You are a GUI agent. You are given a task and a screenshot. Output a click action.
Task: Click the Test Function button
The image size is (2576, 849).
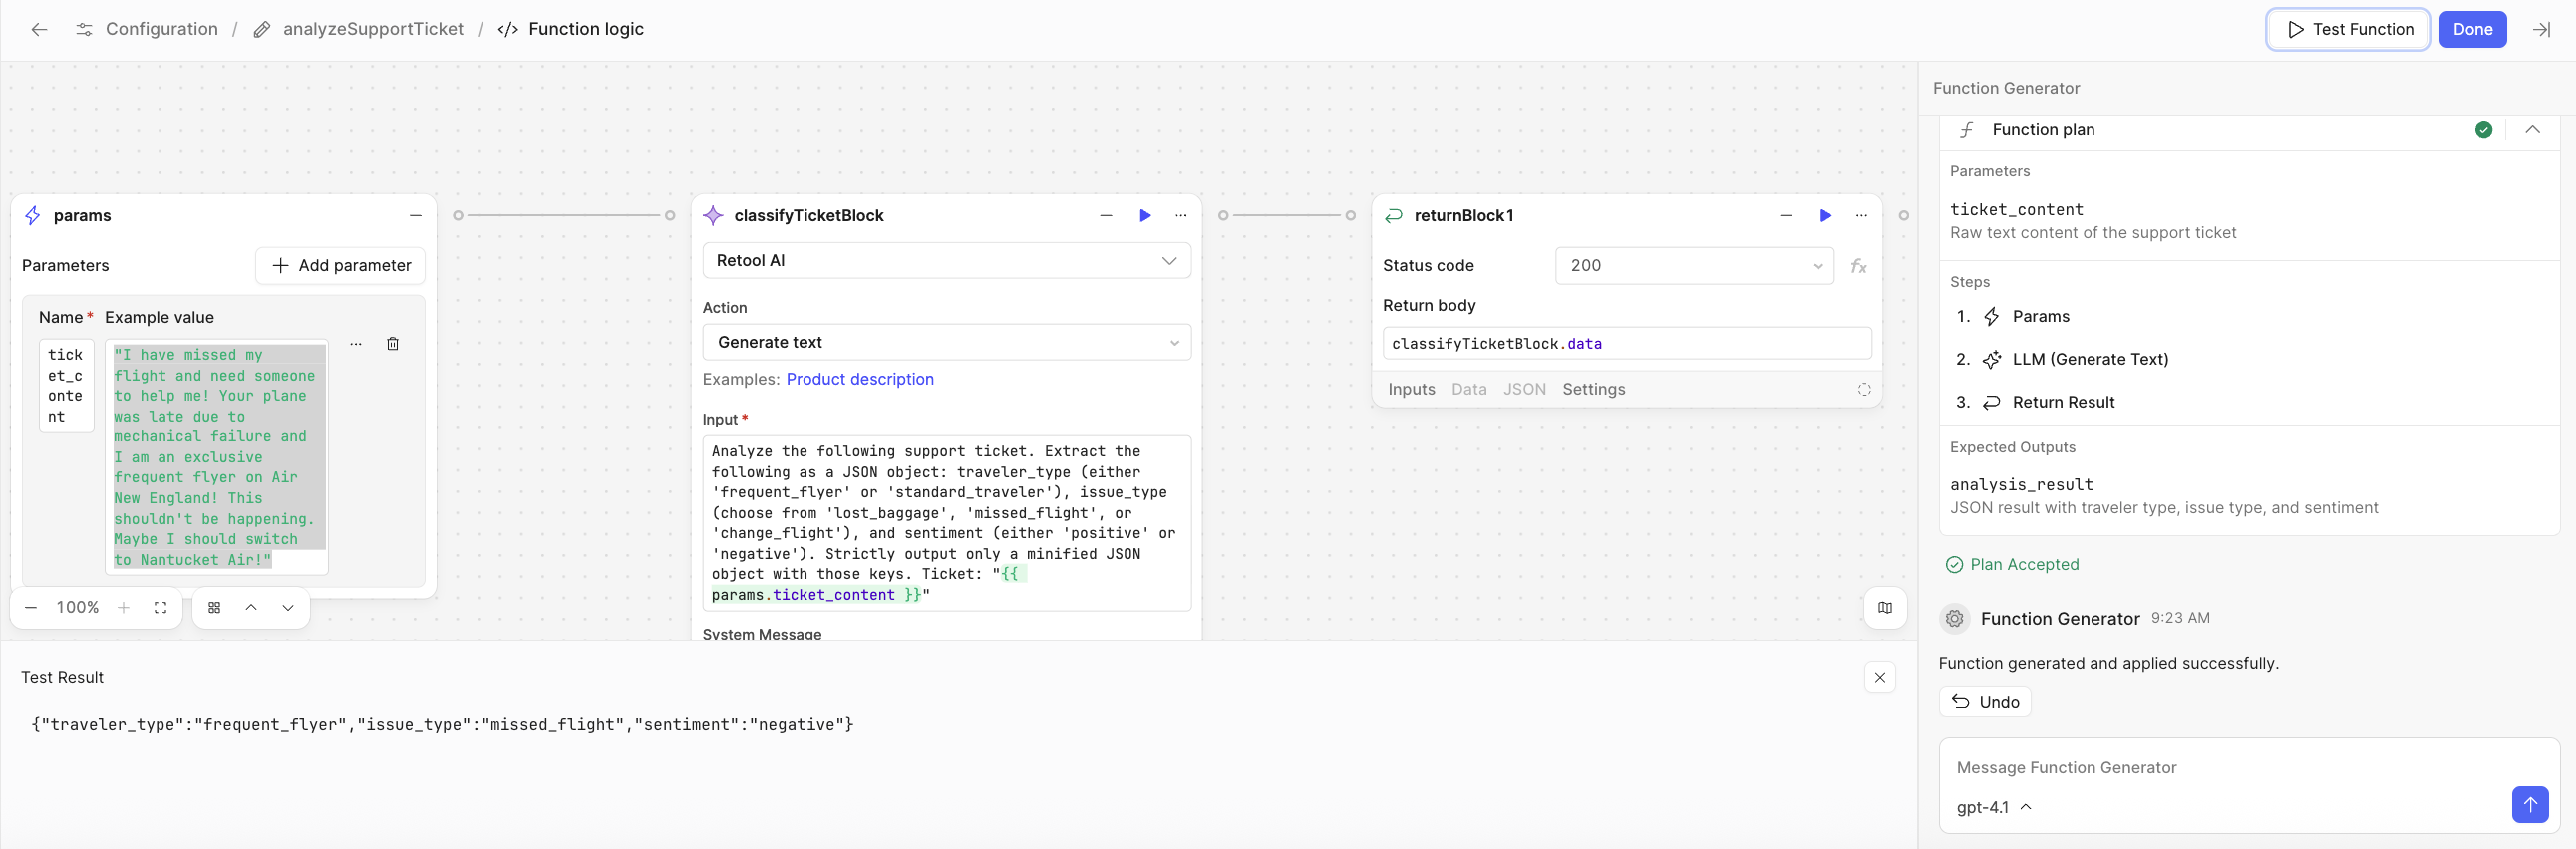[2348, 30]
